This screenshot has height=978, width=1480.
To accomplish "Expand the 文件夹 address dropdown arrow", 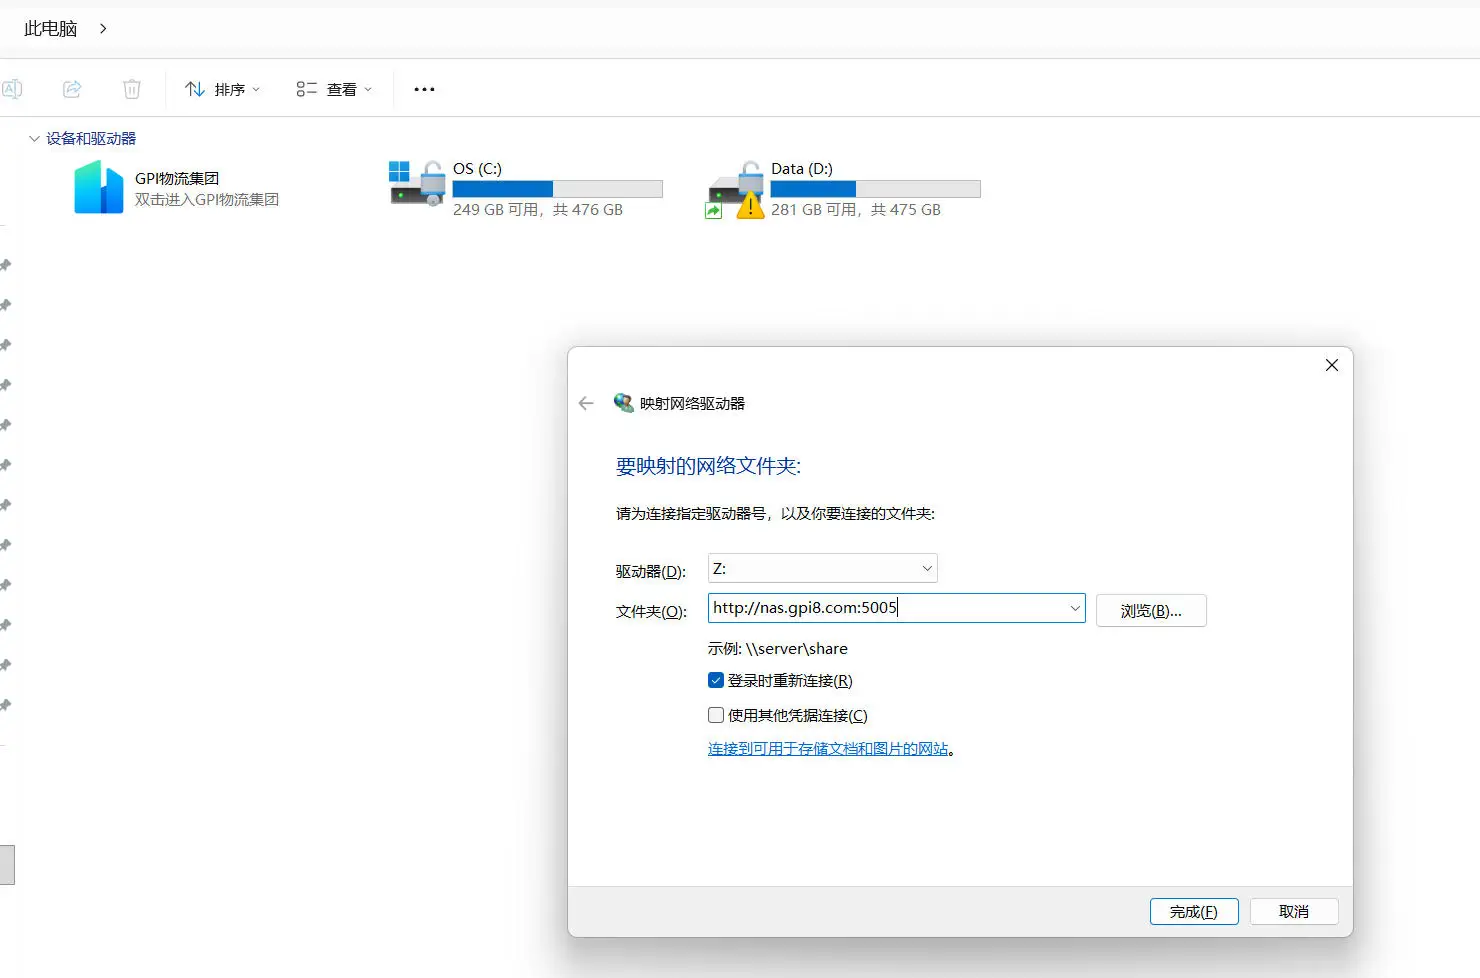I will (x=1075, y=608).
